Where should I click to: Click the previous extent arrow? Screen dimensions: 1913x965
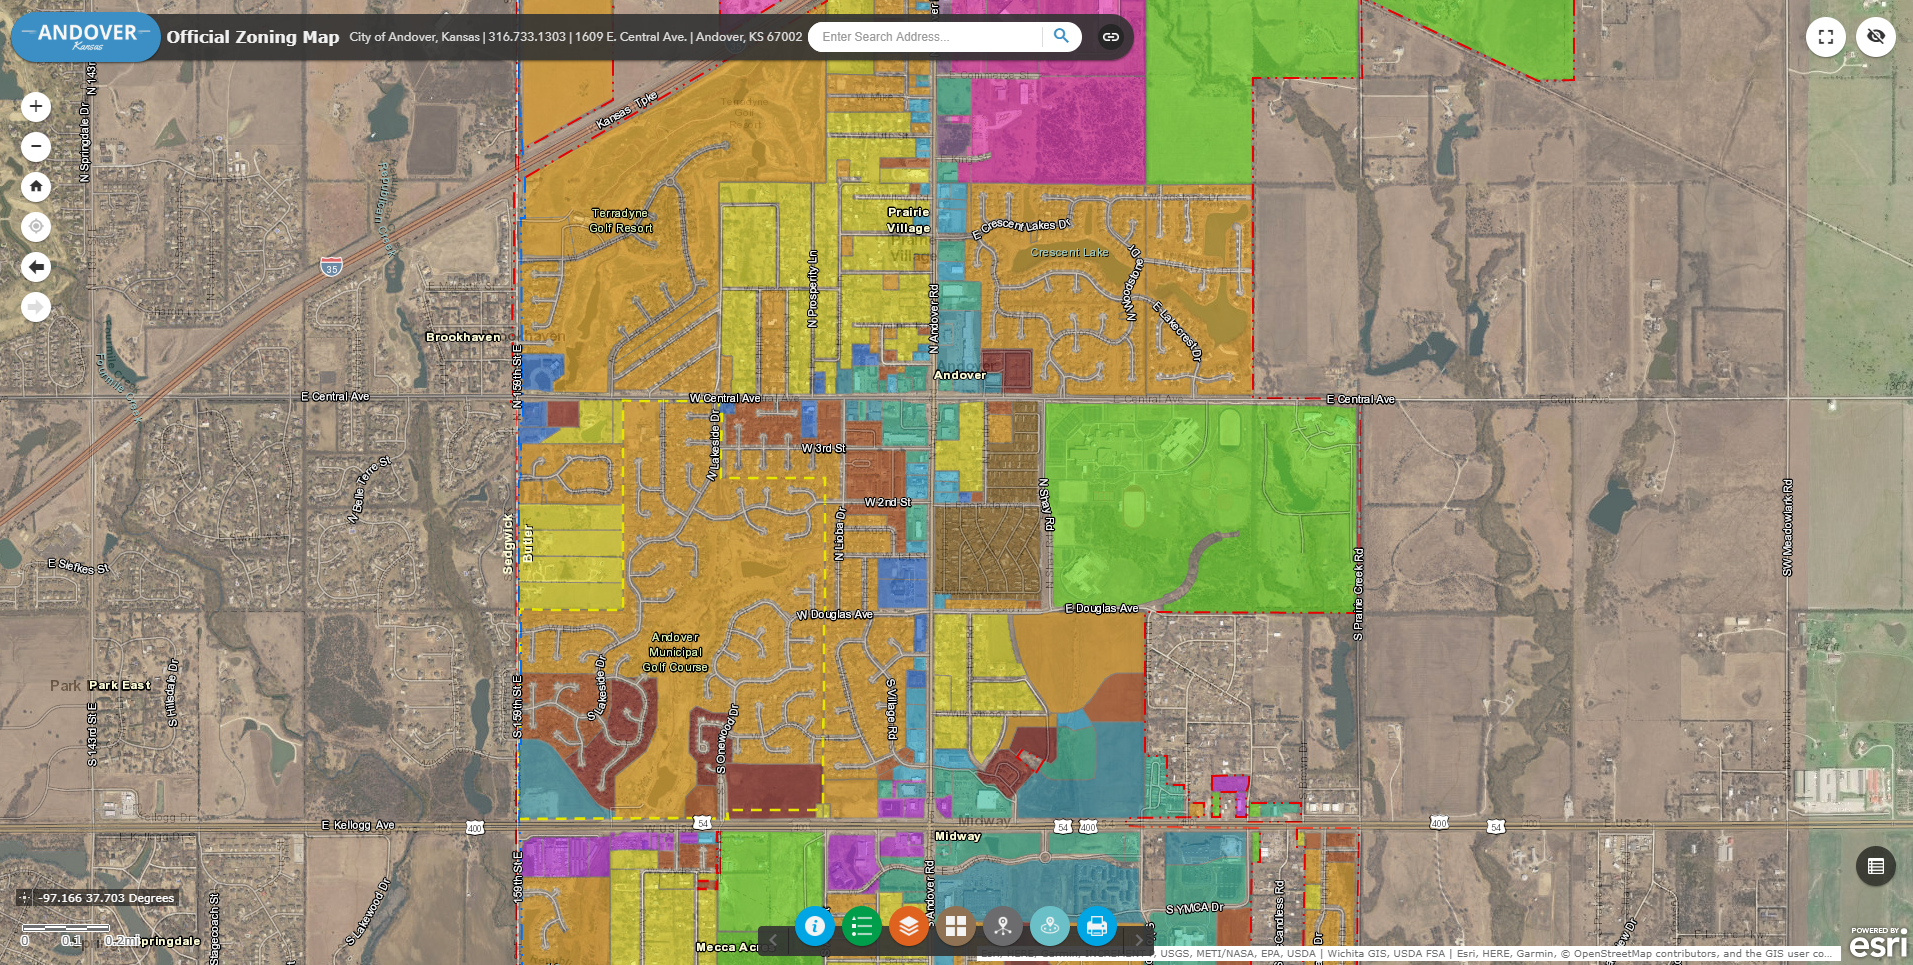tap(36, 266)
